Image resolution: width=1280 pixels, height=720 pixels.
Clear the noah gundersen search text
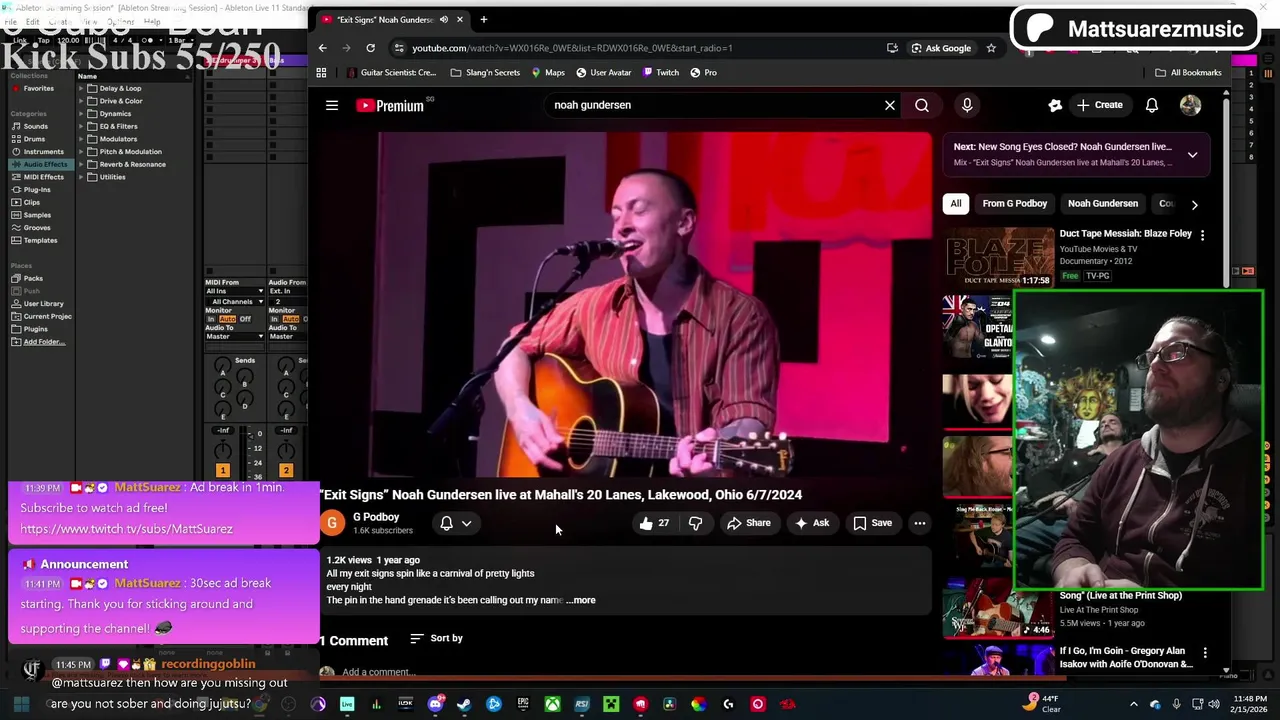(x=889, y=105)
